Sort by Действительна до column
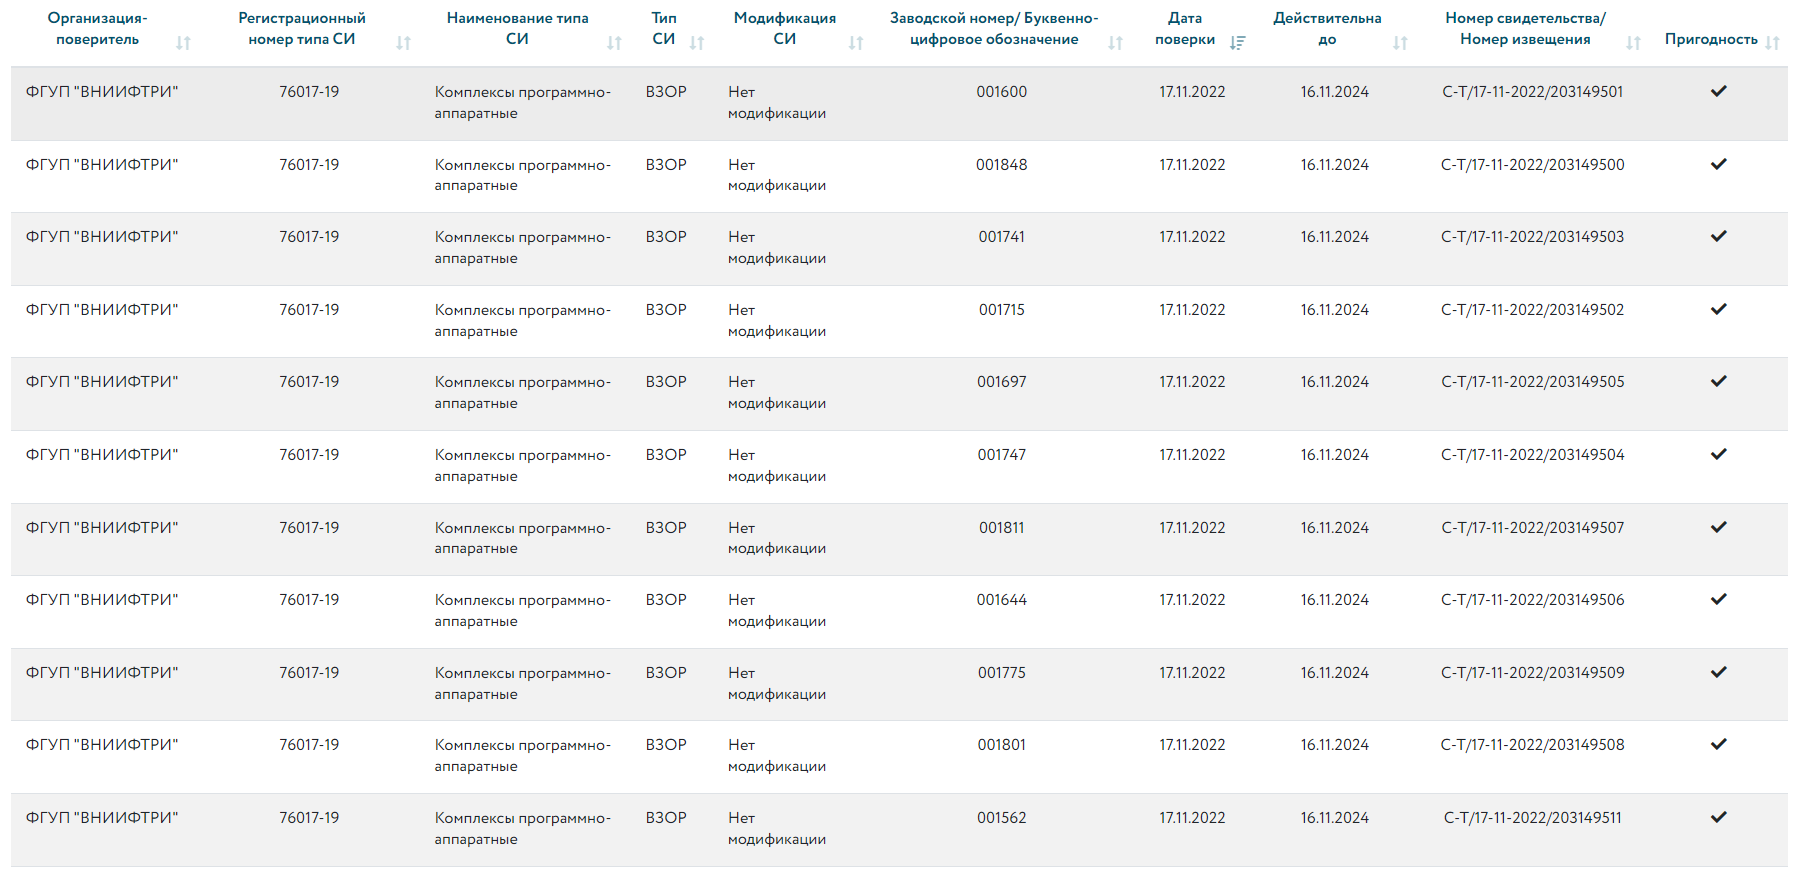Viewport: 1796px width, 871px height. 1400,43
